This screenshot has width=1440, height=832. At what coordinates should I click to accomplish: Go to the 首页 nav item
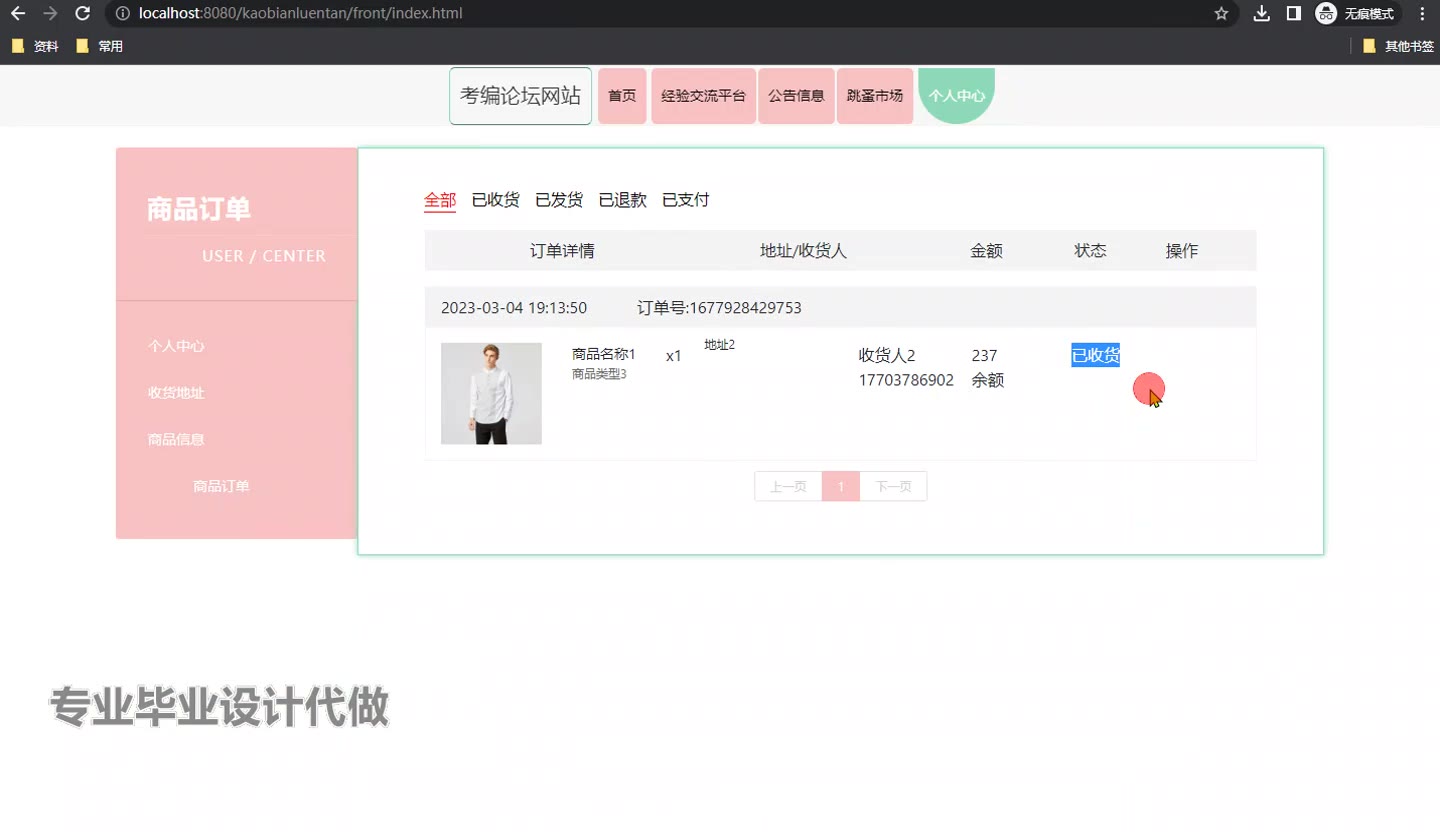[x=622, y=96]
